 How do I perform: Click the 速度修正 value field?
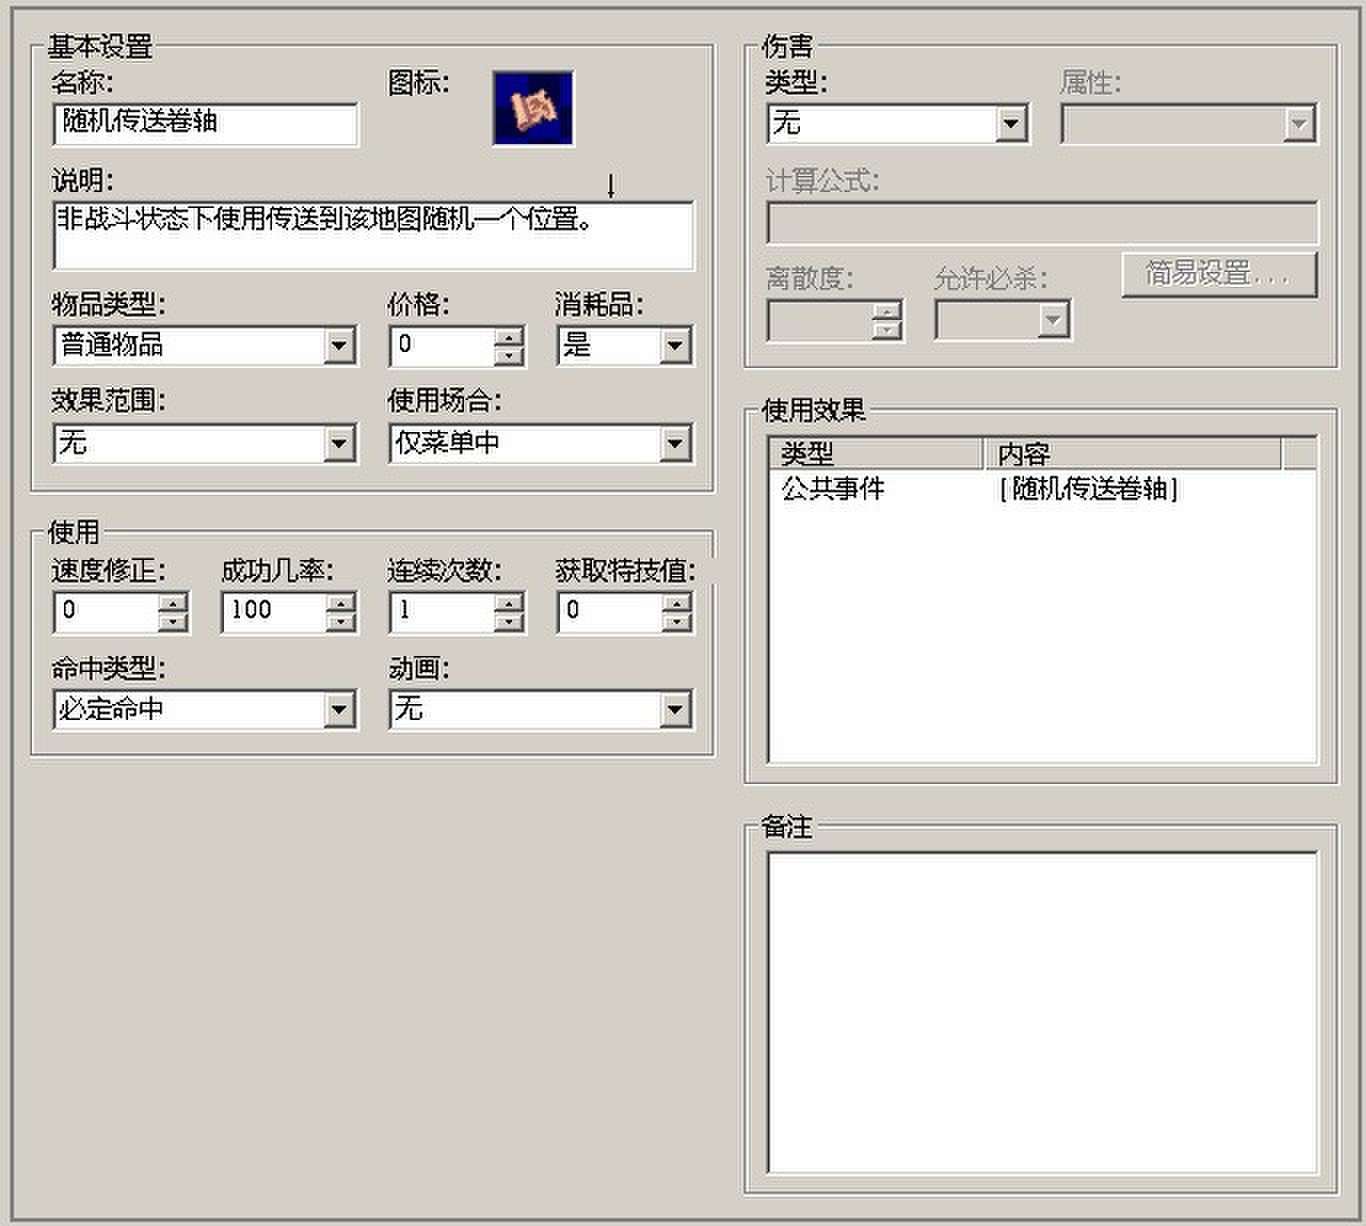(106, 611)
